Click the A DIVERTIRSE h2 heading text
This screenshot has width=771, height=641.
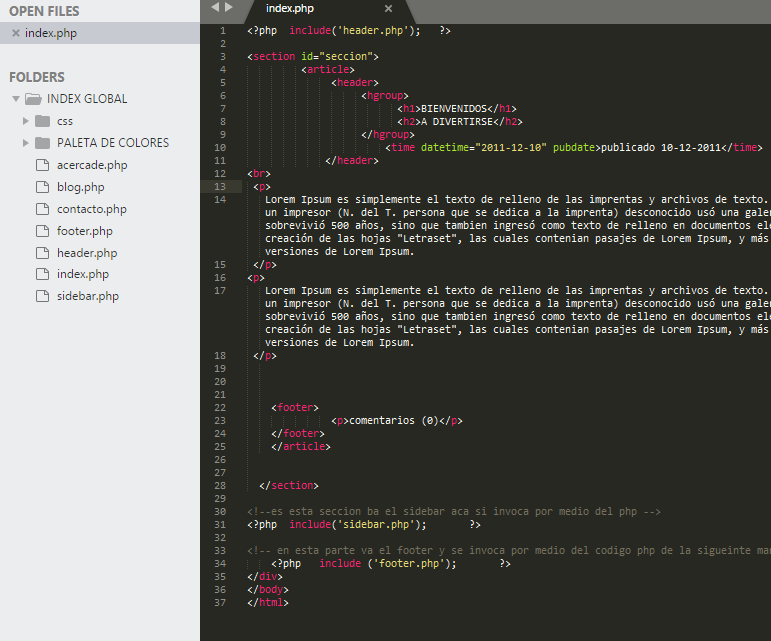coord(457,121)
